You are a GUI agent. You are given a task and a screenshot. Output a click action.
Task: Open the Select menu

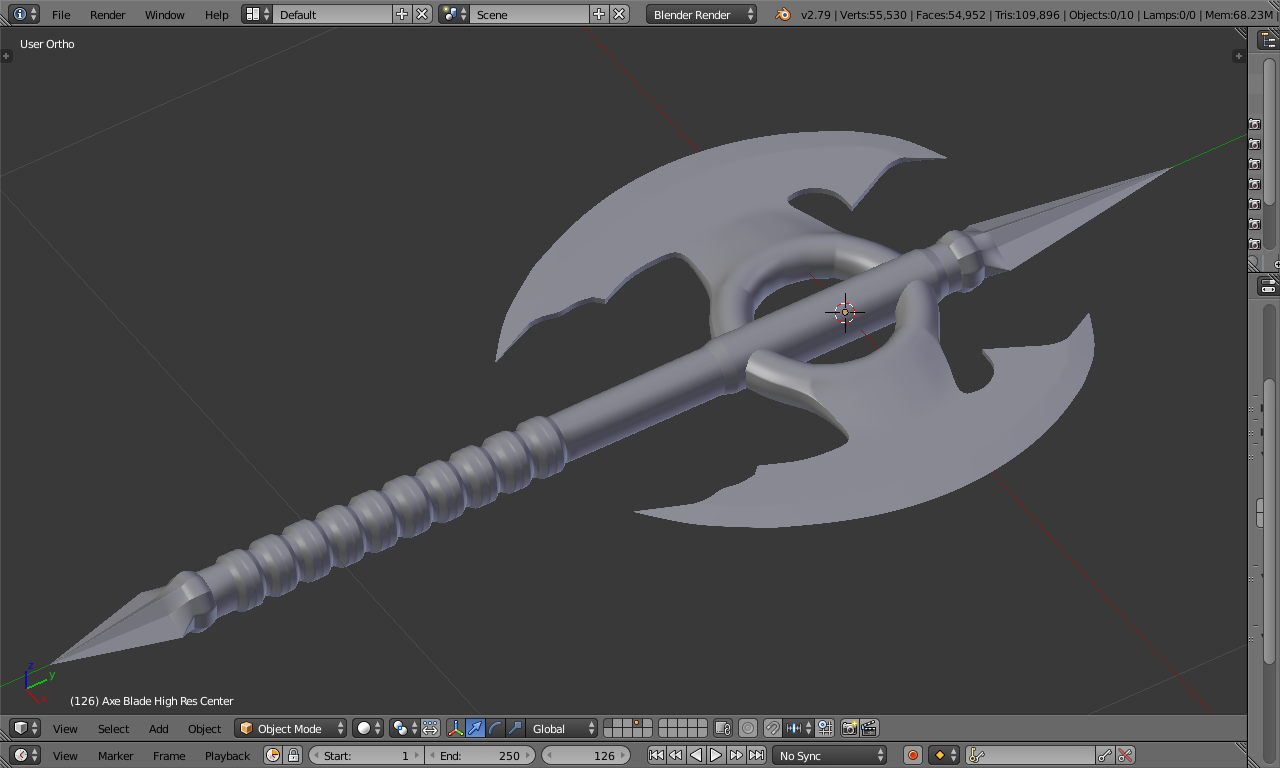click(x=113, y=729)
